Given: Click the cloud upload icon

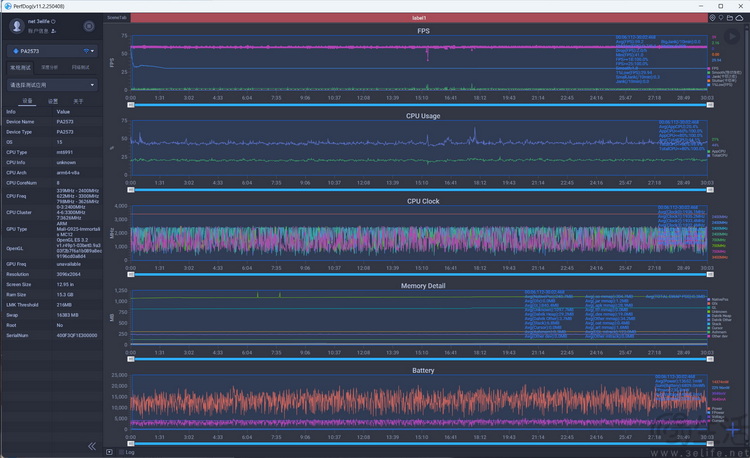Looking at the screenshot, I should point(739,18).
